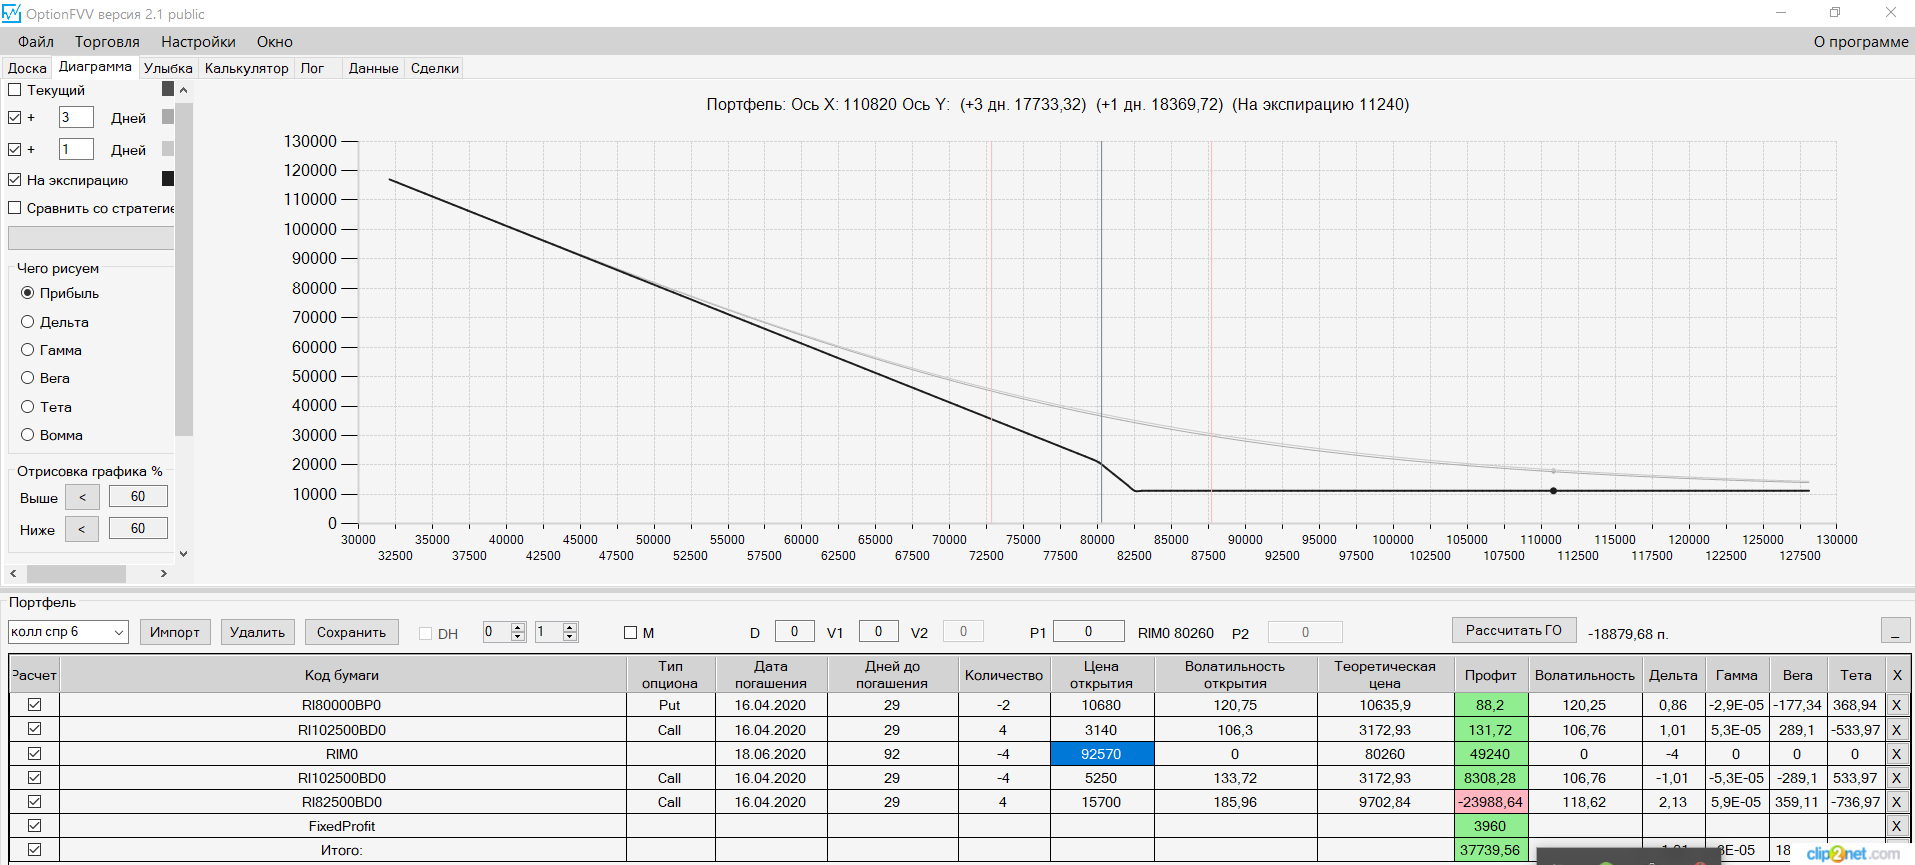Switch to the Улыбка tab
The width and height of the screenshot is (1915, 865).
[x=168, y=68]
